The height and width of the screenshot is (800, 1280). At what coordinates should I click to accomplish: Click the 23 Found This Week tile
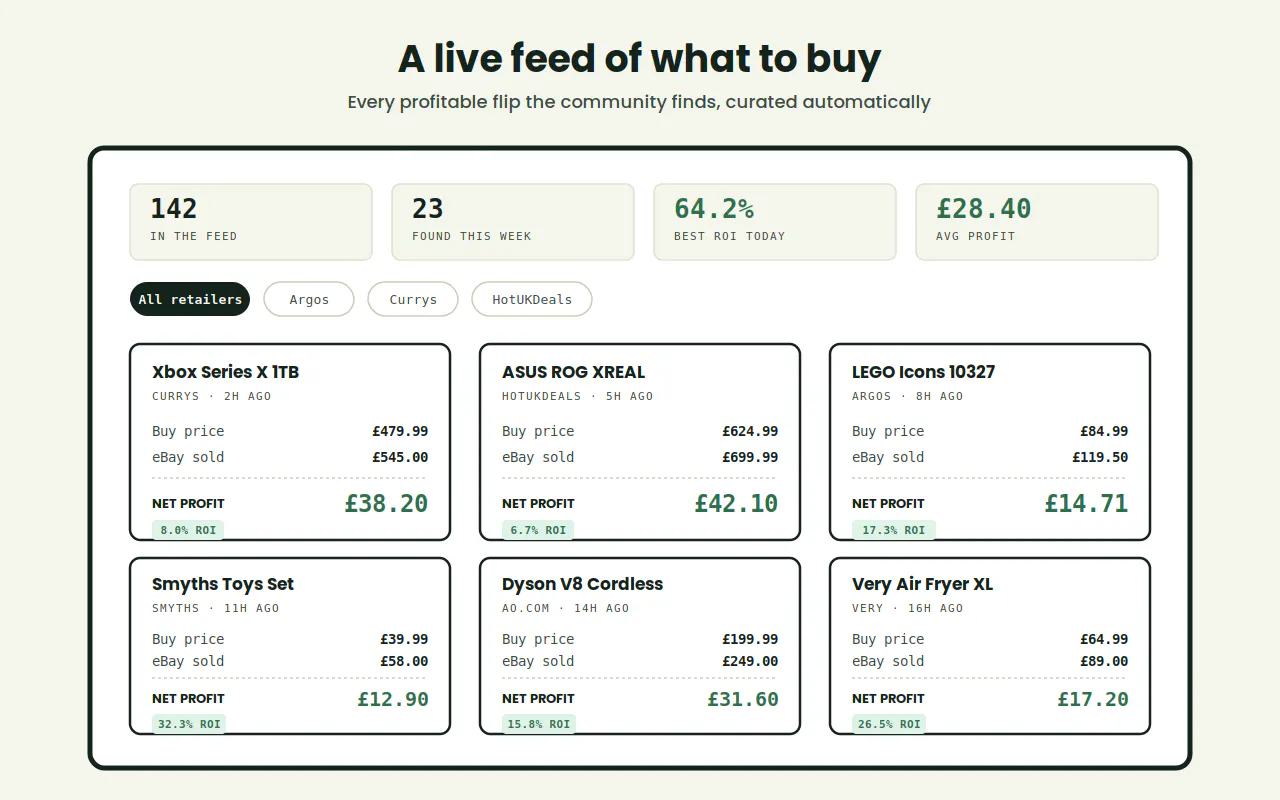pos(513,222)
